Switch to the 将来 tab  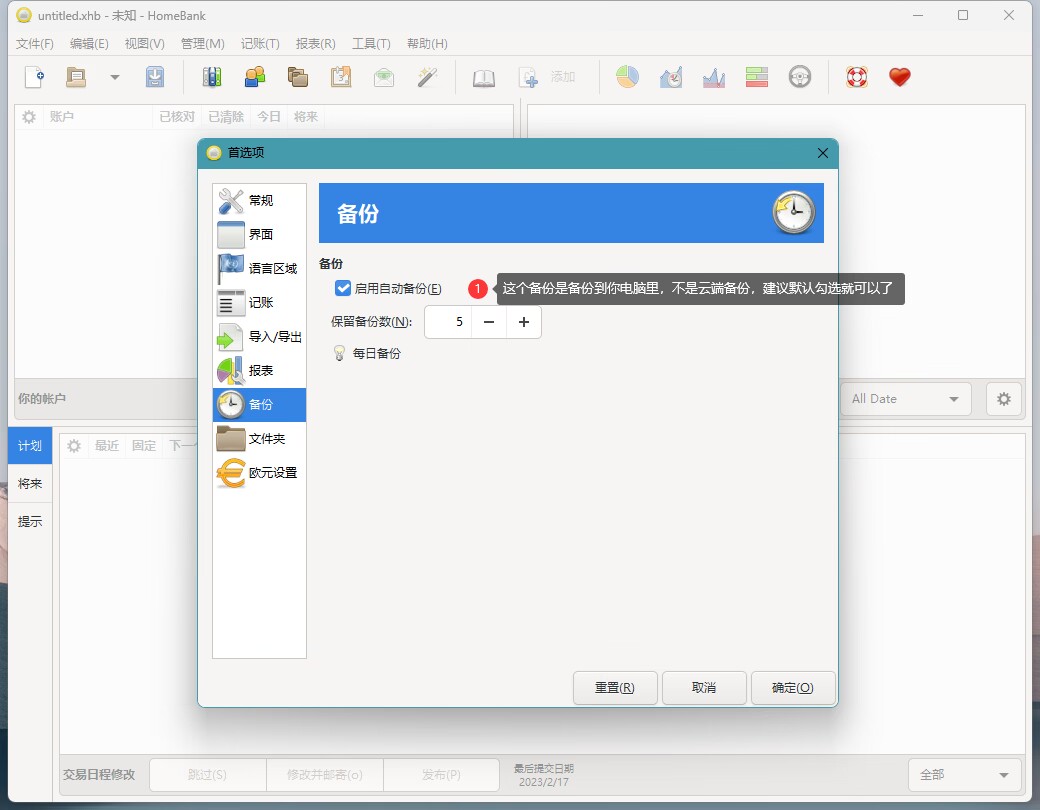point(30,484)
